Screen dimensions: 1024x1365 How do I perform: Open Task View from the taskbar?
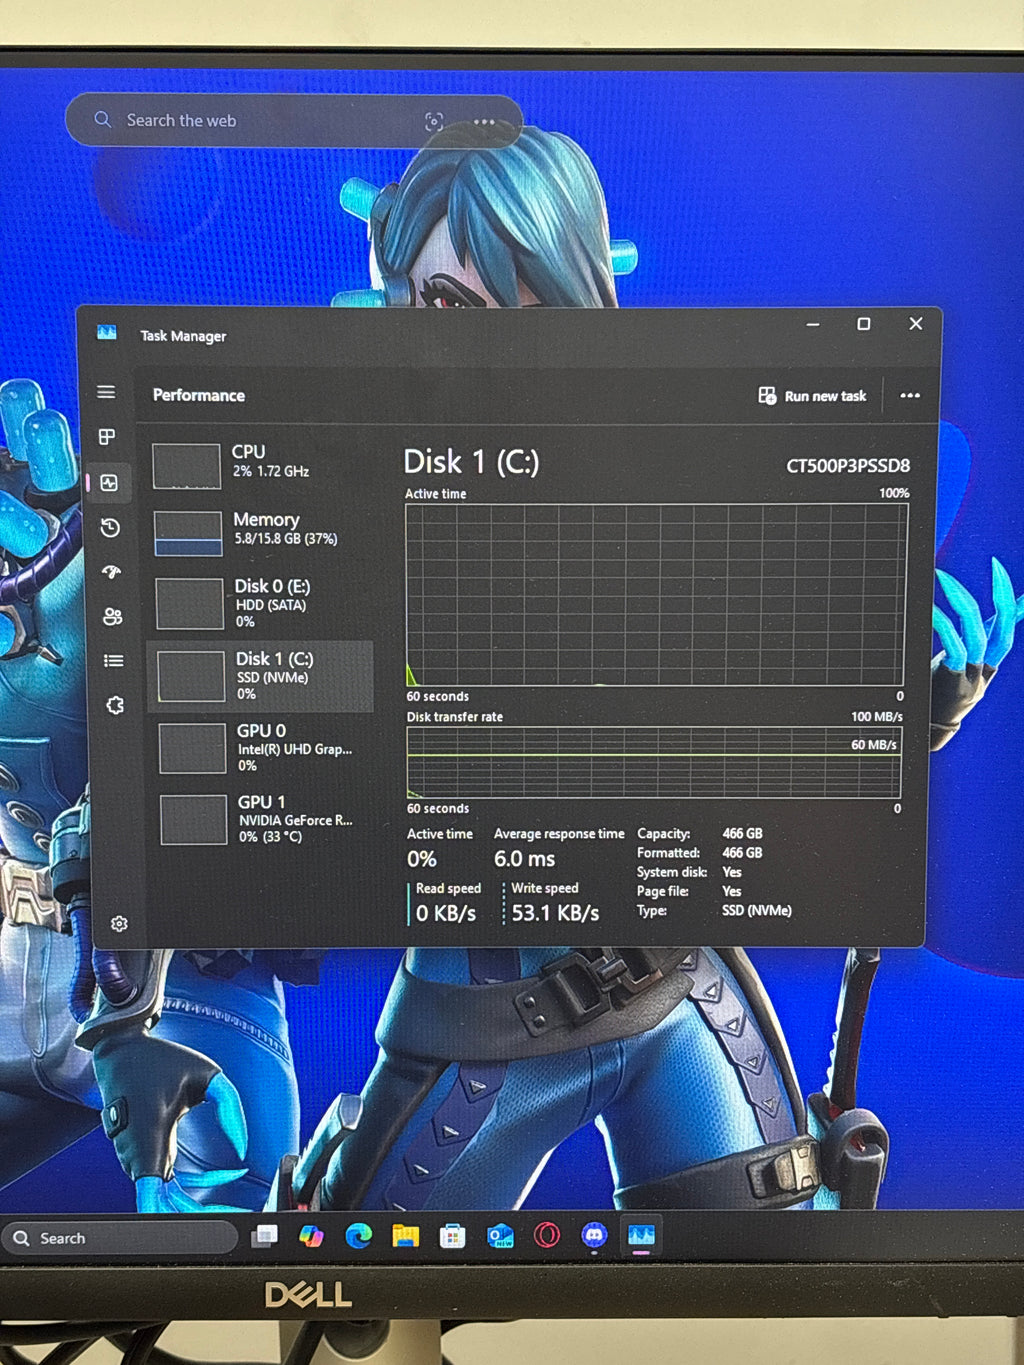265,1237
